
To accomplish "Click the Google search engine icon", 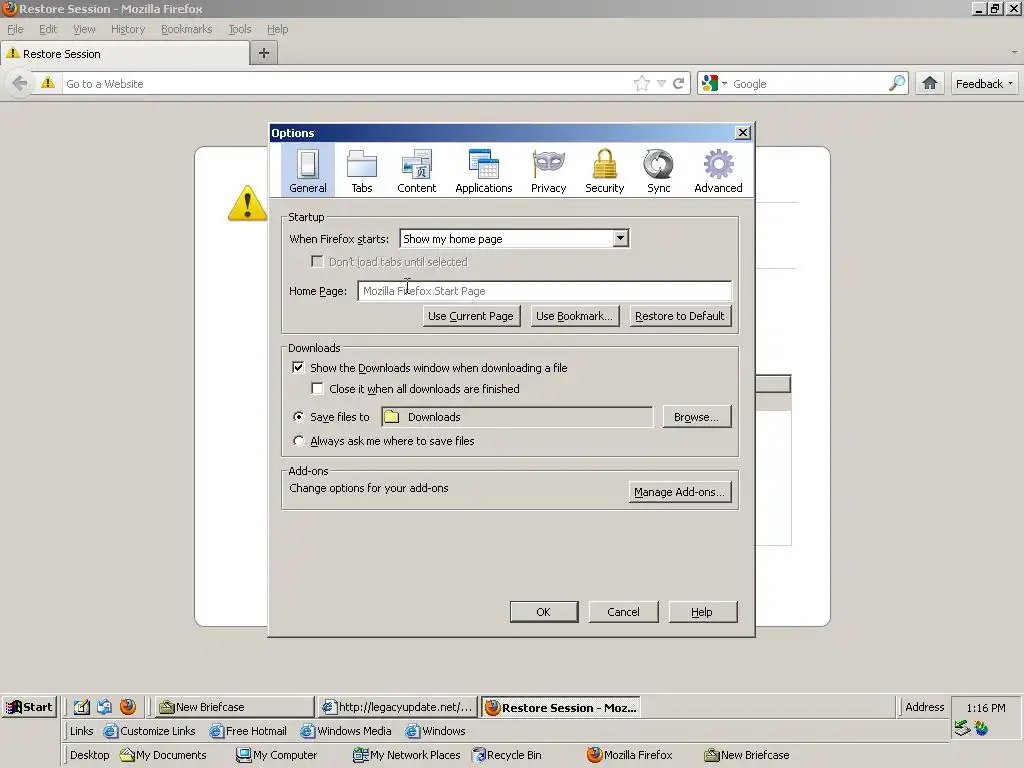I will click(x=709, y=84).
